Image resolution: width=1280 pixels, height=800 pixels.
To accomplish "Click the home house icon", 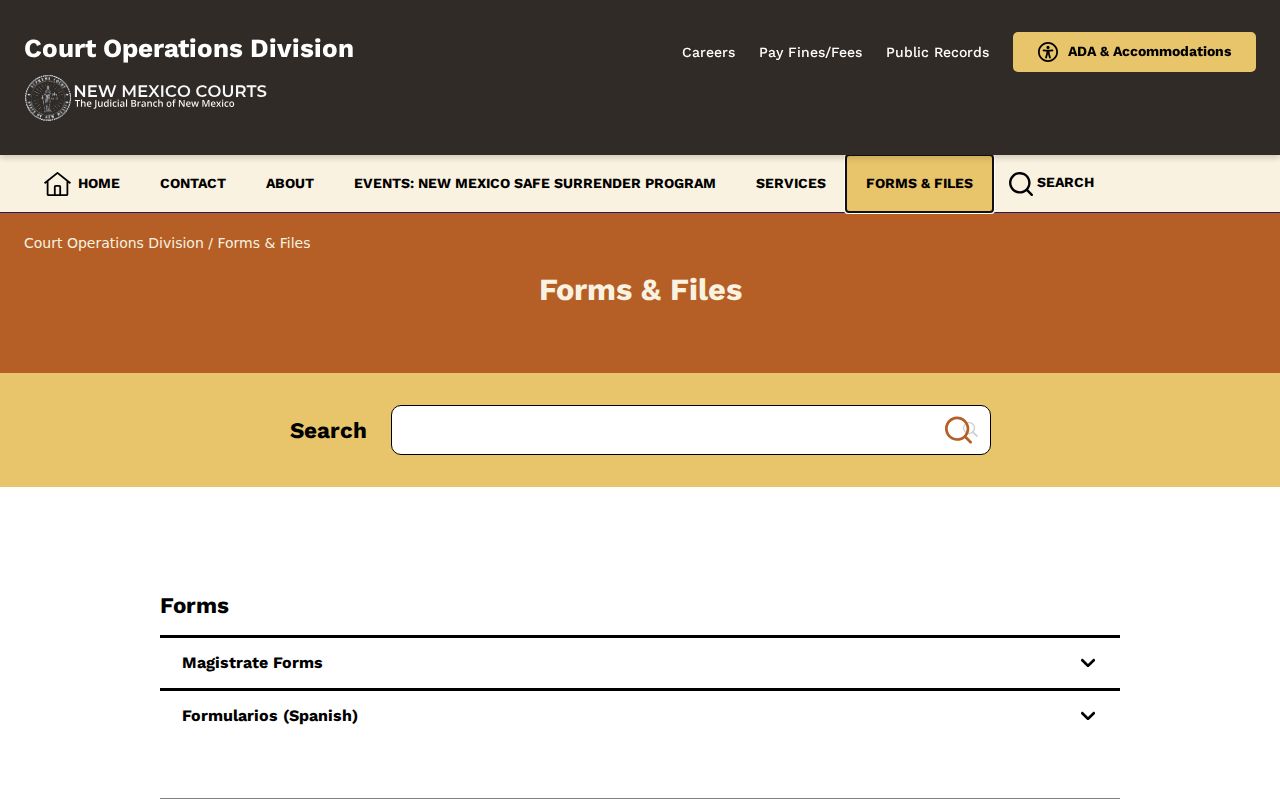I will (x=57, y=183).
